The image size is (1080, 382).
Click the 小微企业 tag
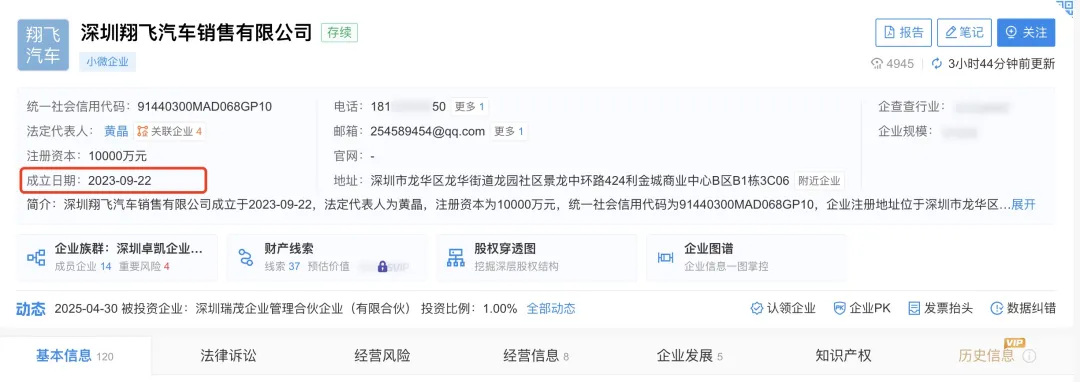(107, 61)
